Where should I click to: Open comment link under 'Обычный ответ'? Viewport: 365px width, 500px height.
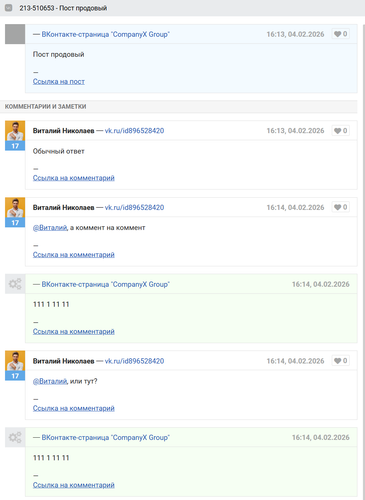pos(74,178)
